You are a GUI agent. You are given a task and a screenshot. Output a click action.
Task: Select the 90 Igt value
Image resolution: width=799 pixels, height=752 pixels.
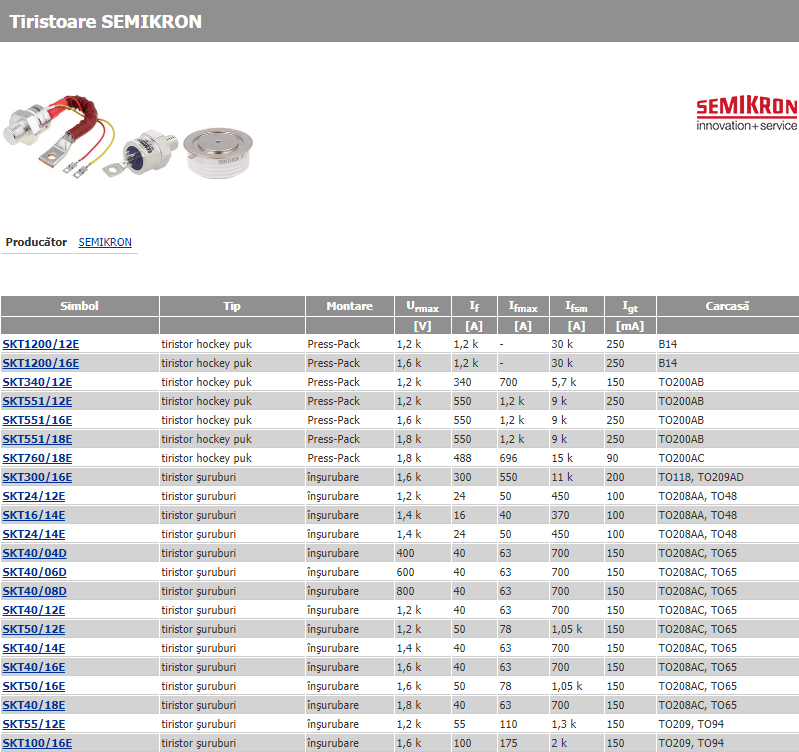pos(612,458)
